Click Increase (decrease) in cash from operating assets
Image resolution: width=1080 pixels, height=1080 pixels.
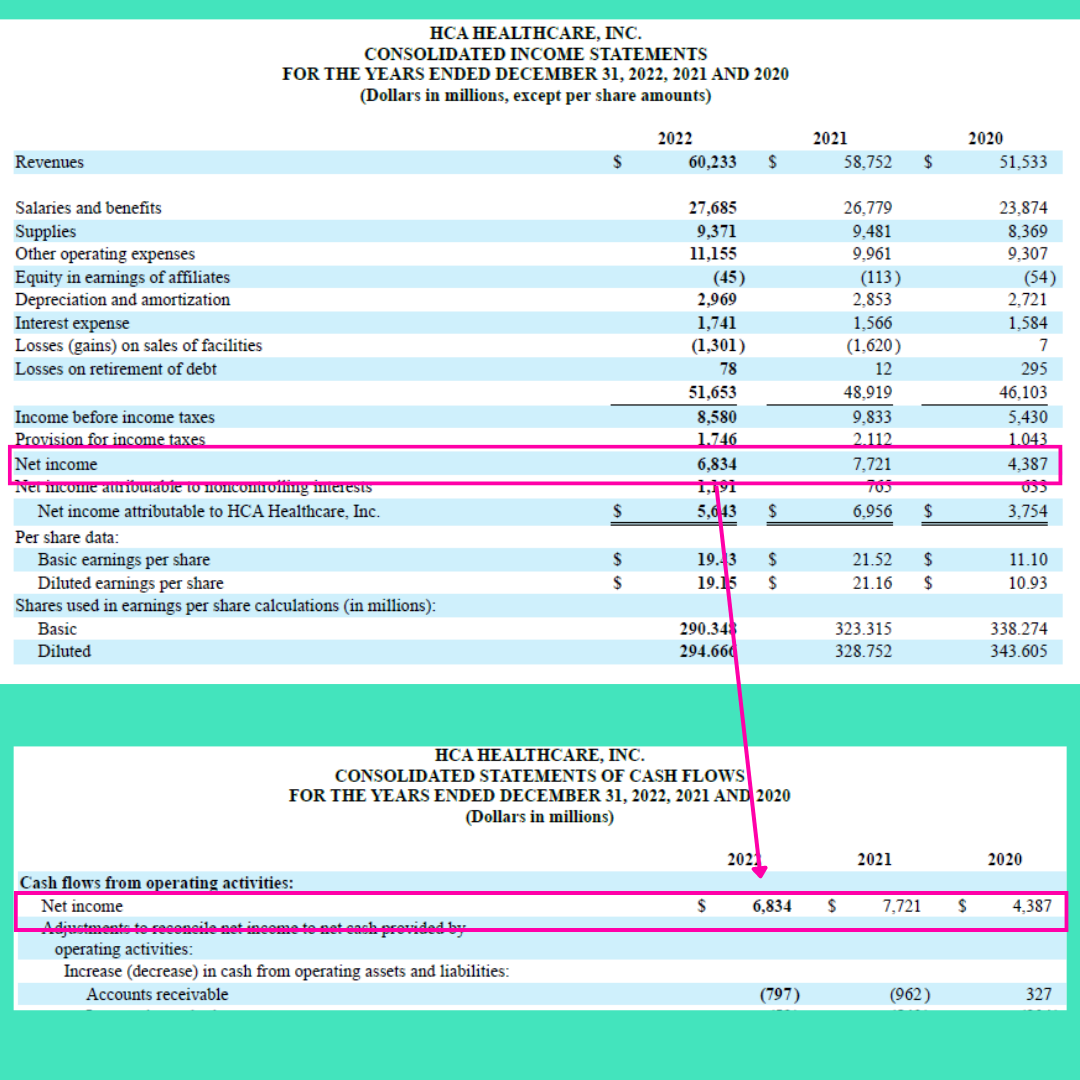pos(287,972)
